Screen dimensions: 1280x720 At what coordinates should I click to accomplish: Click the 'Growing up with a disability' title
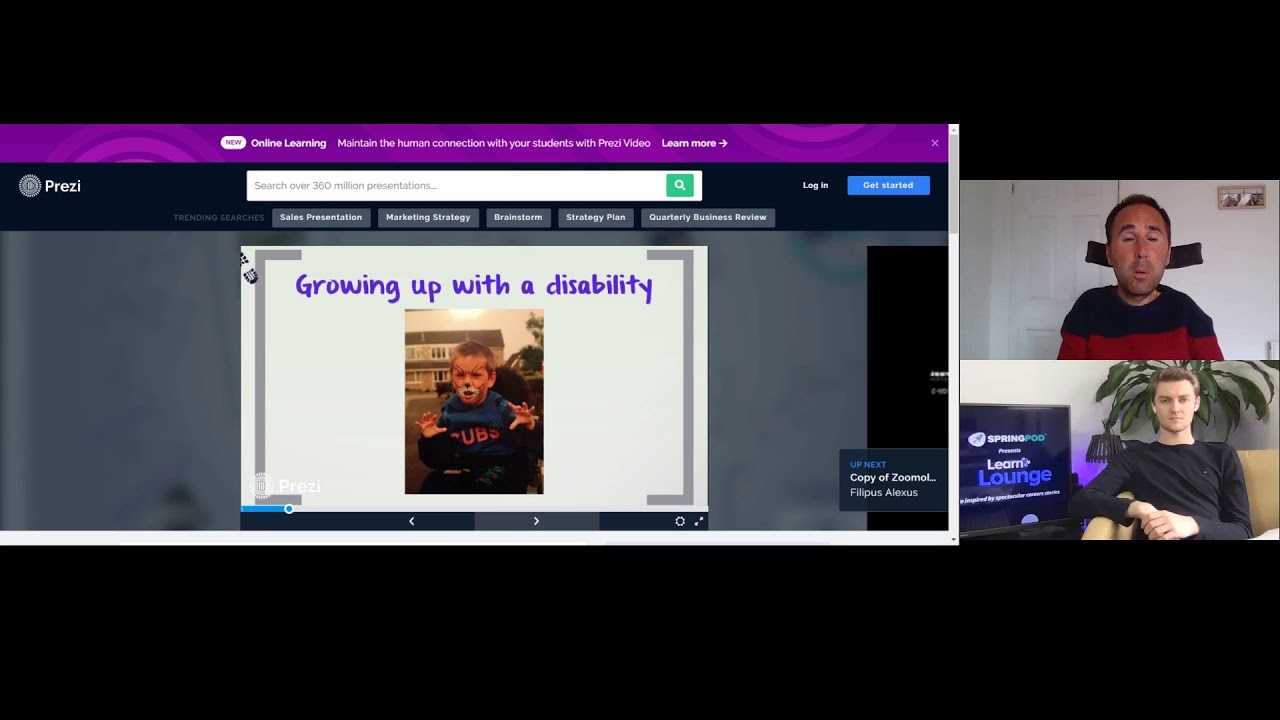click(474, 286)
